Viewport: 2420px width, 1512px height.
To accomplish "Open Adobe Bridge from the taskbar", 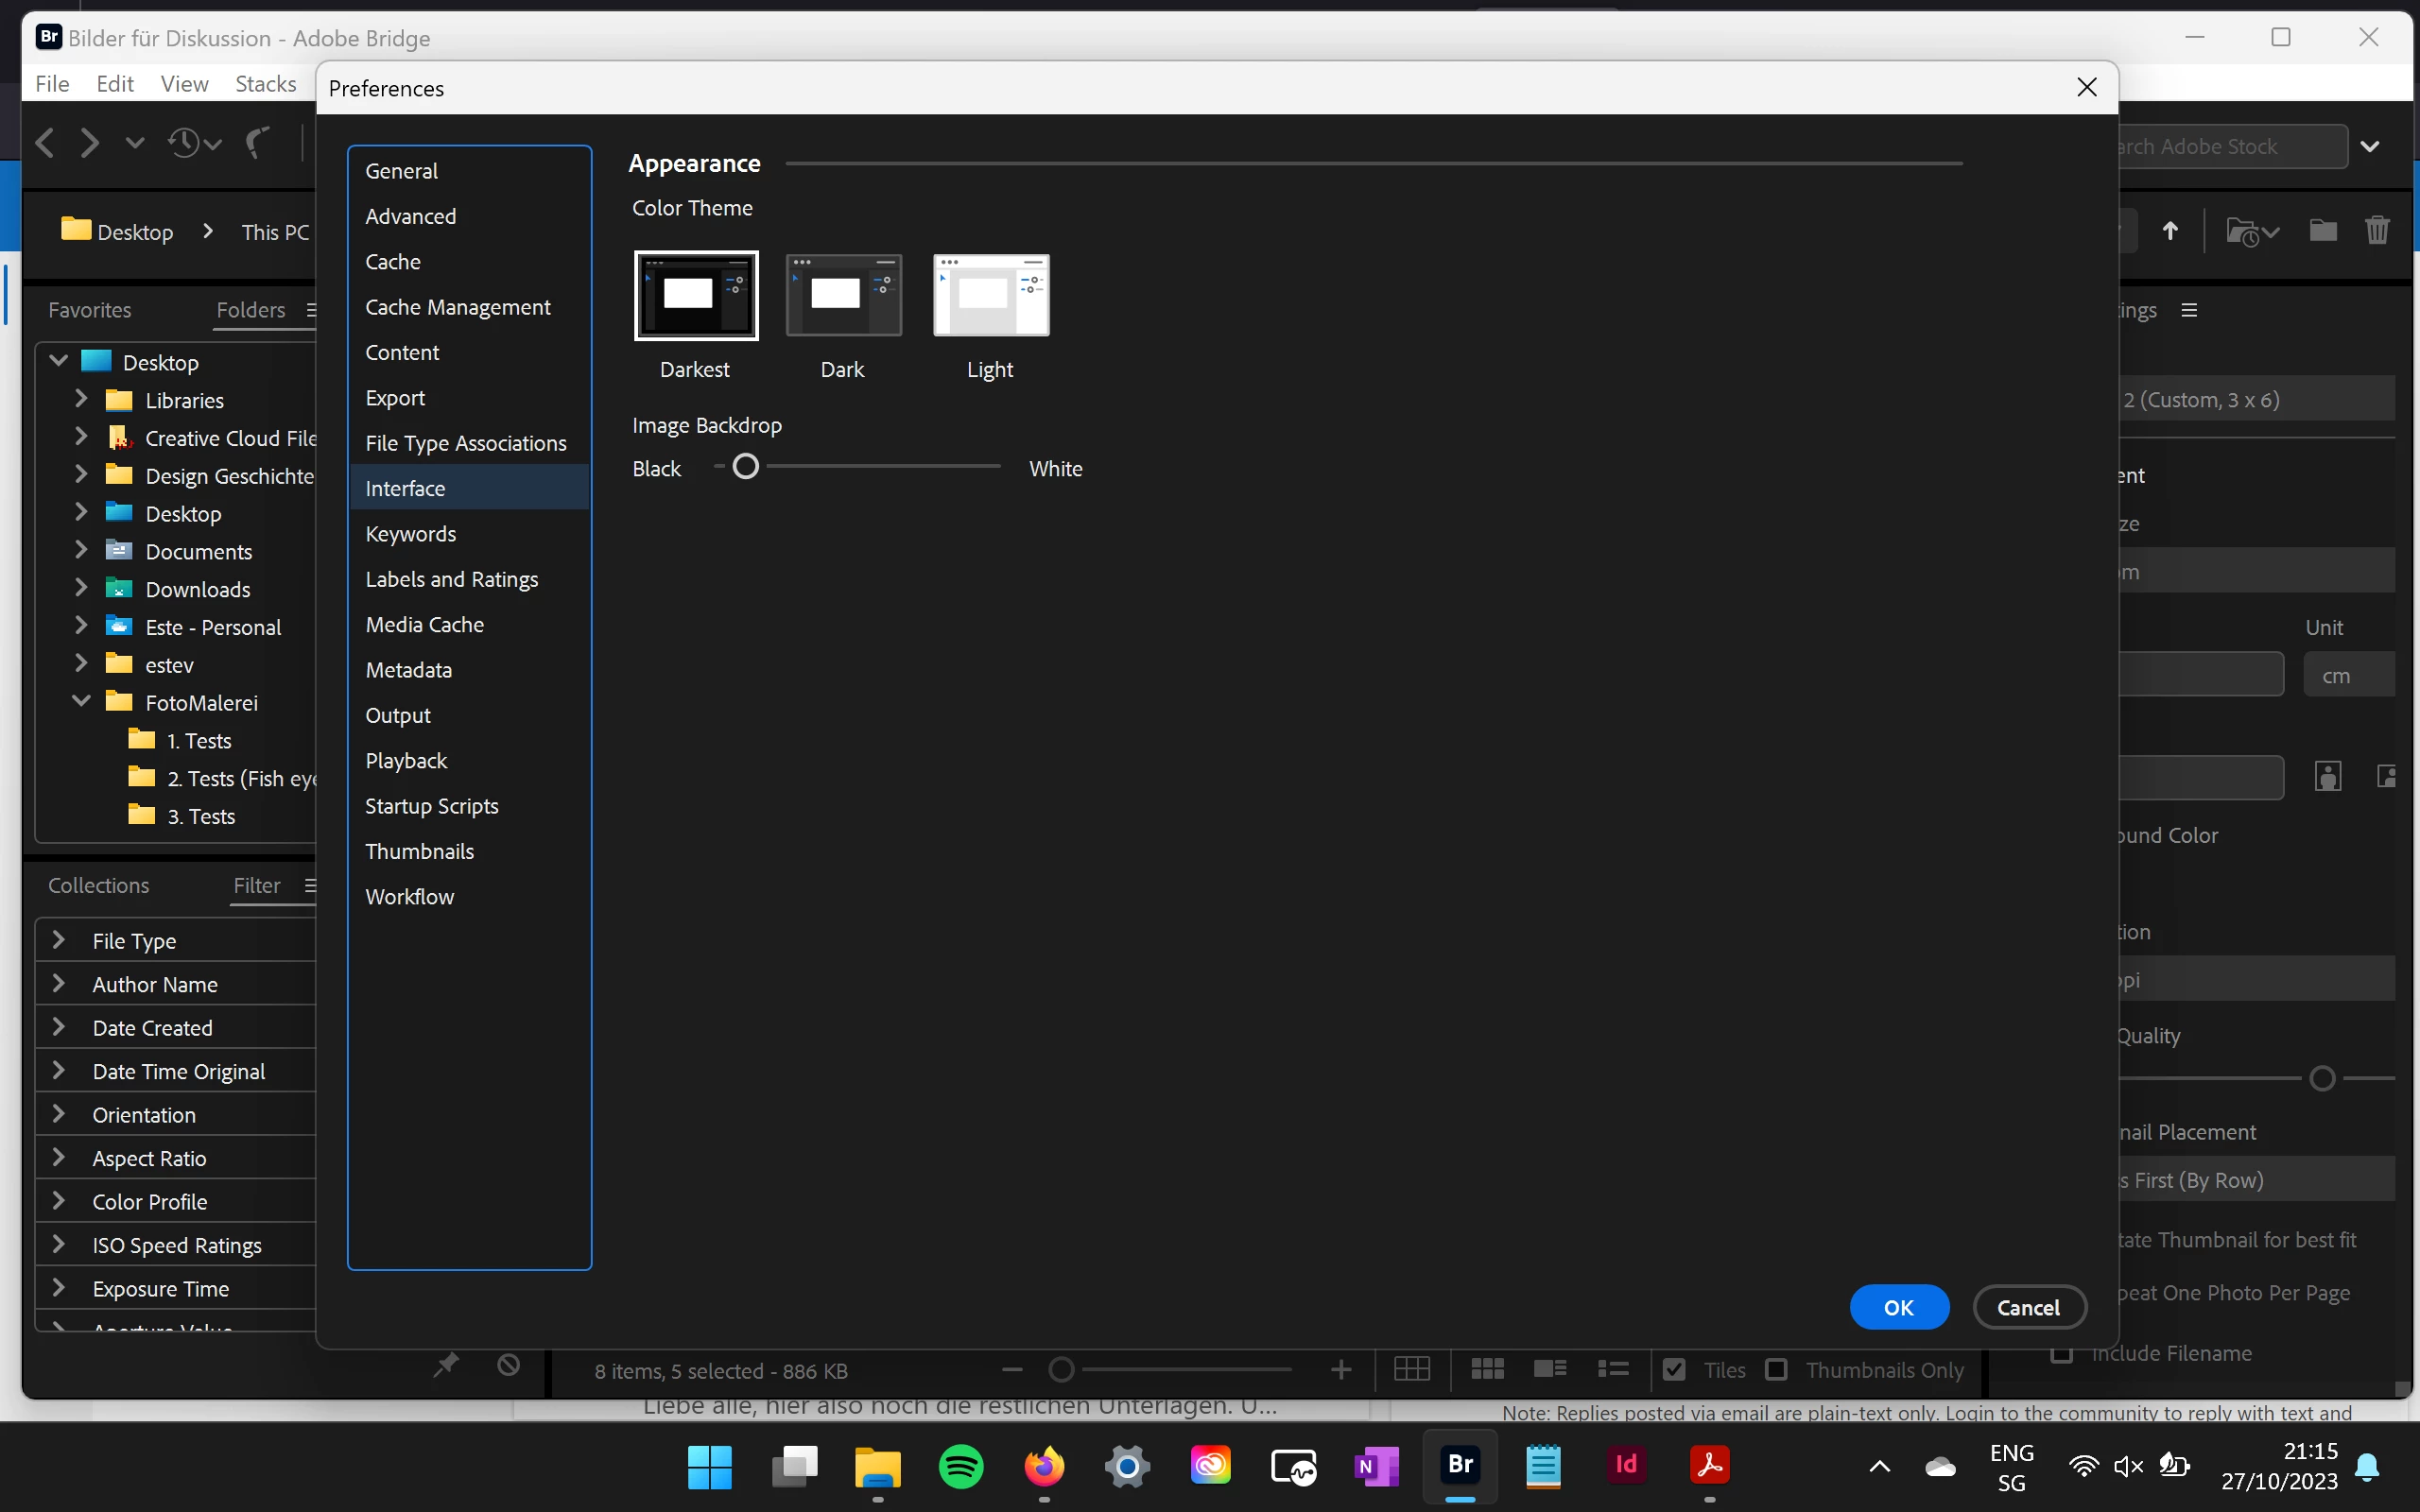I will click(1460, 1465).
